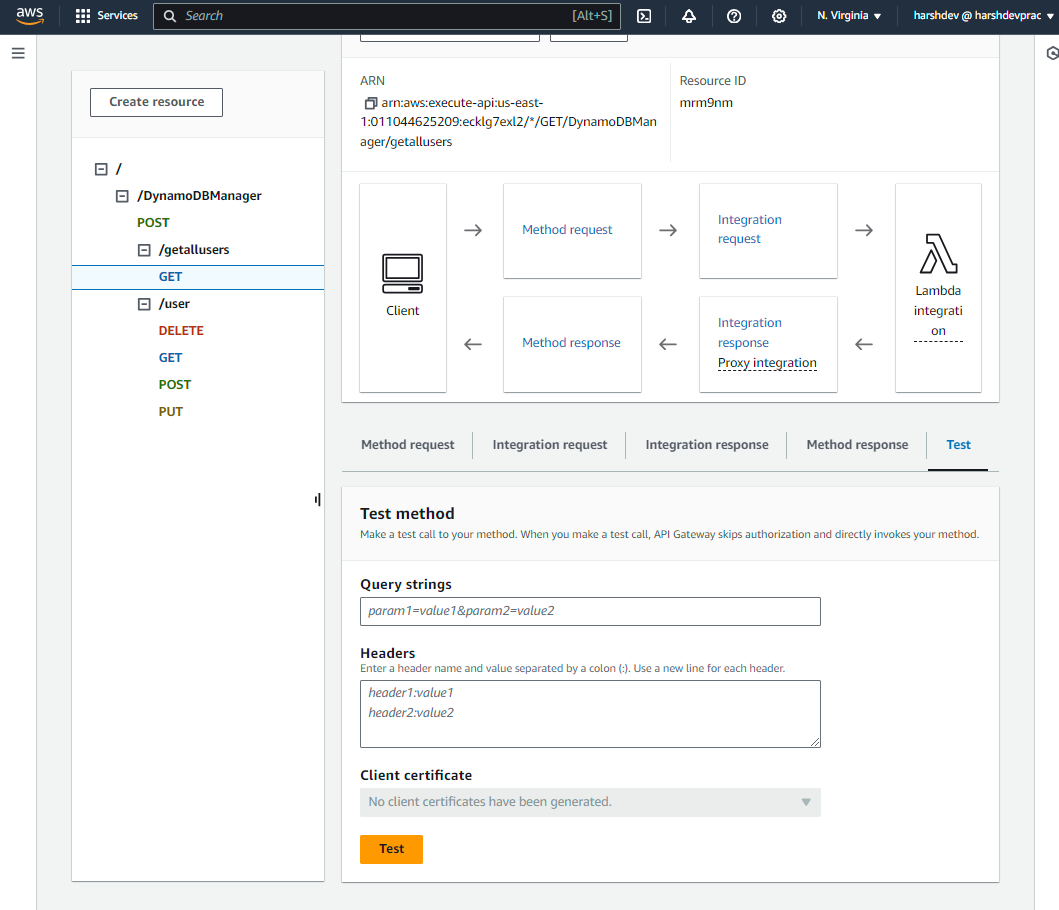The width and height of the screenshot is (1059, 910).
Task: Switch to the Method response tab
Action: click(x=857, y=445)
